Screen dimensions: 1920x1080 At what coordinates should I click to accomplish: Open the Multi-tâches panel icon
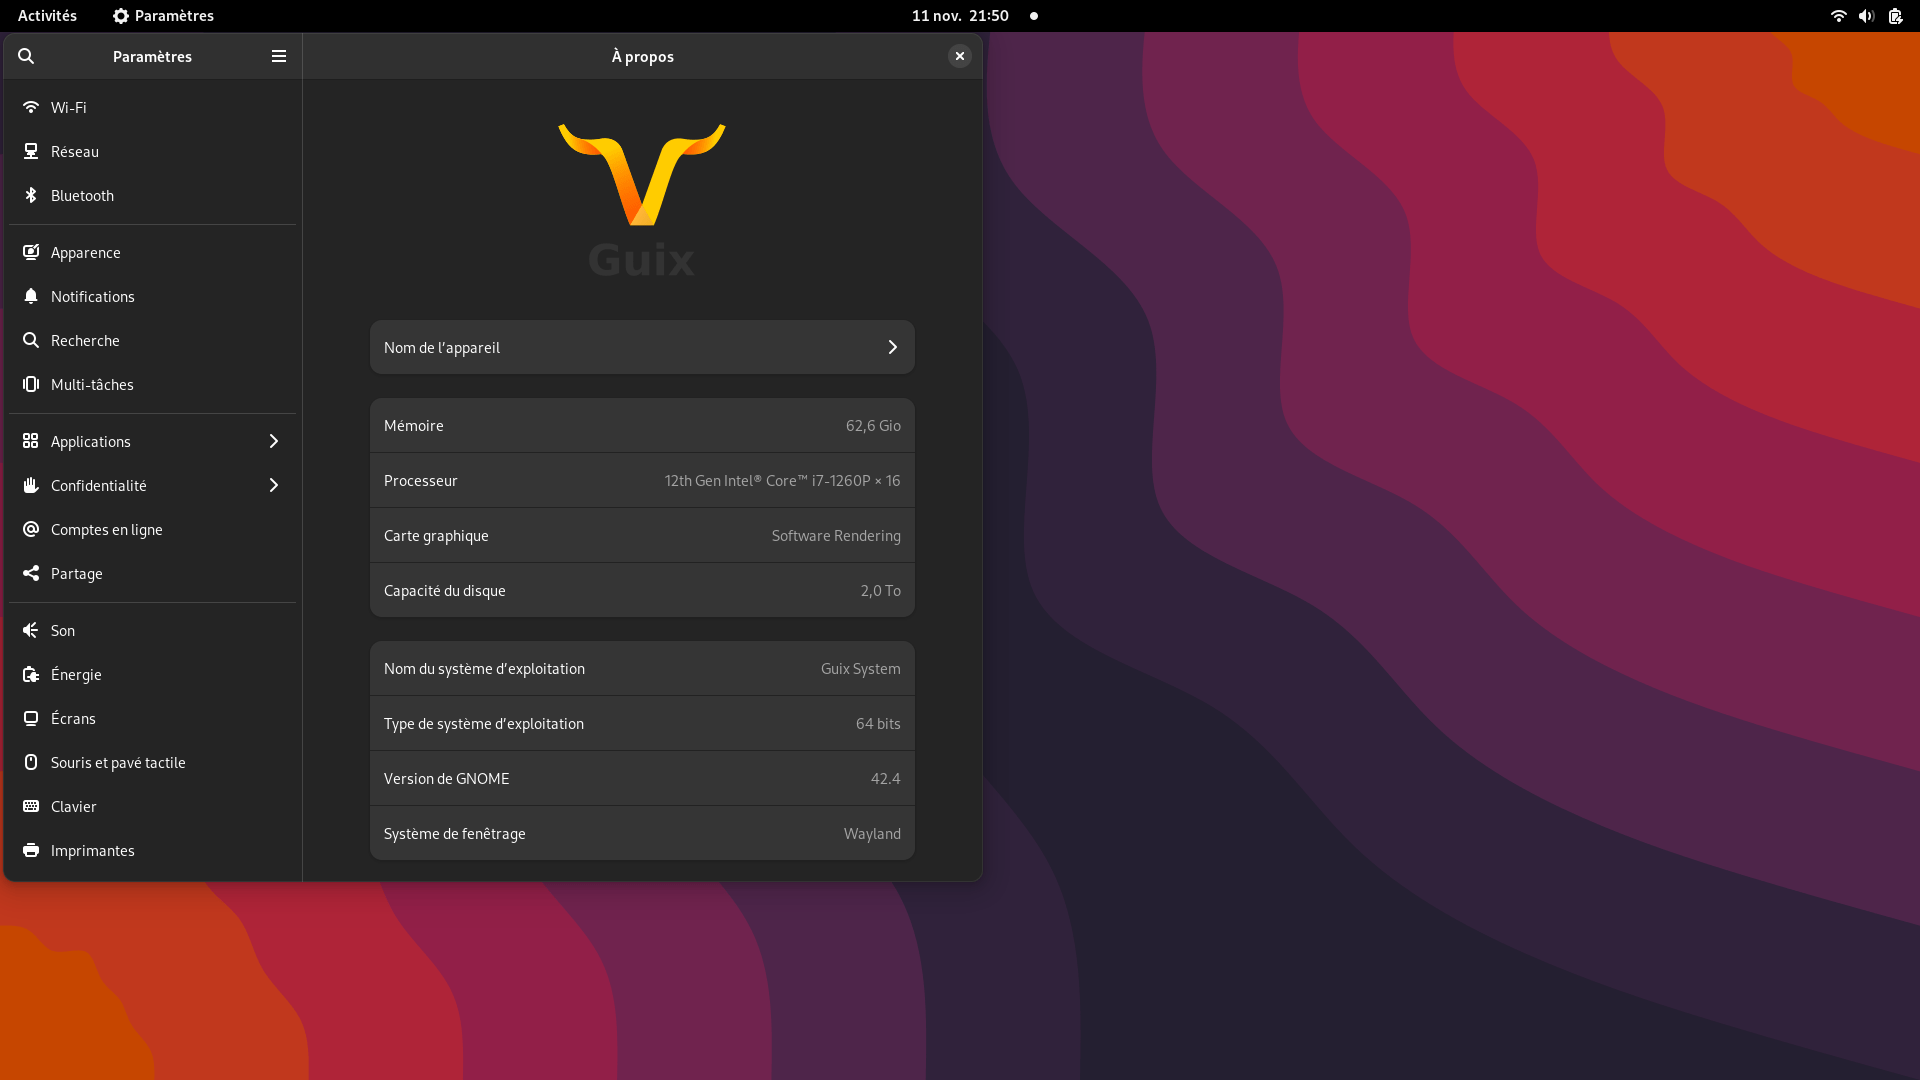click(31, 384)
